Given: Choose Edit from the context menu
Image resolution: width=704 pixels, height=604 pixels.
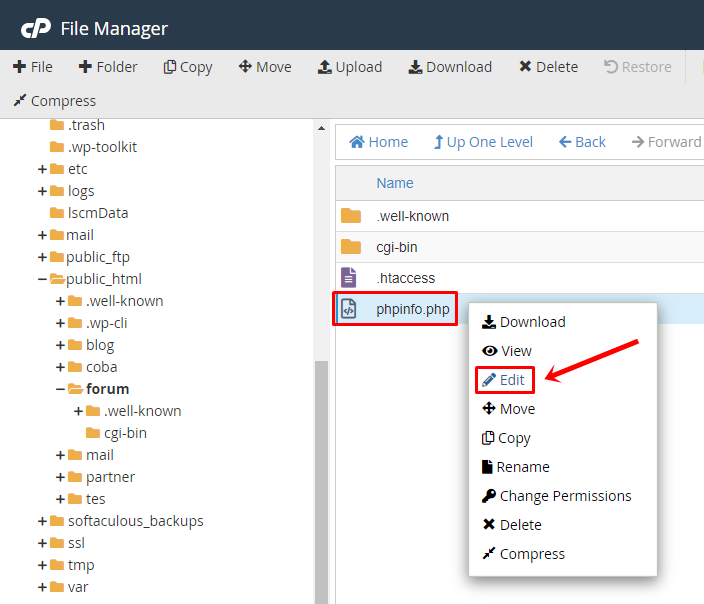Looking at the screenshot, I should 503,380.
